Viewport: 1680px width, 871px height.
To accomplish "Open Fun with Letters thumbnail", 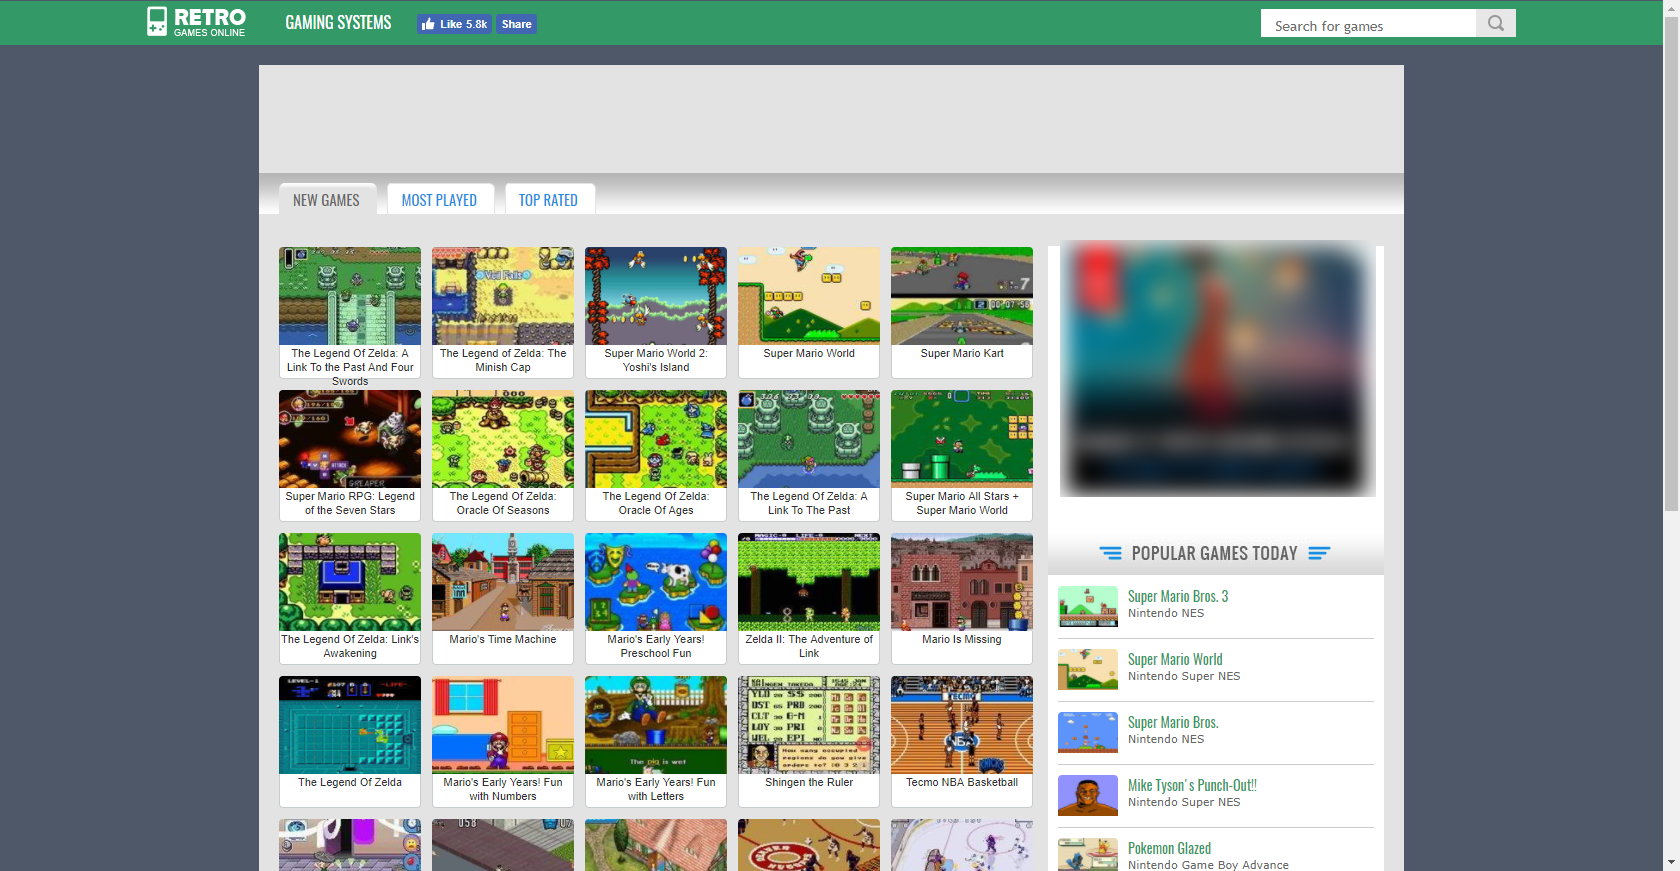I will (x=656, y=725).
